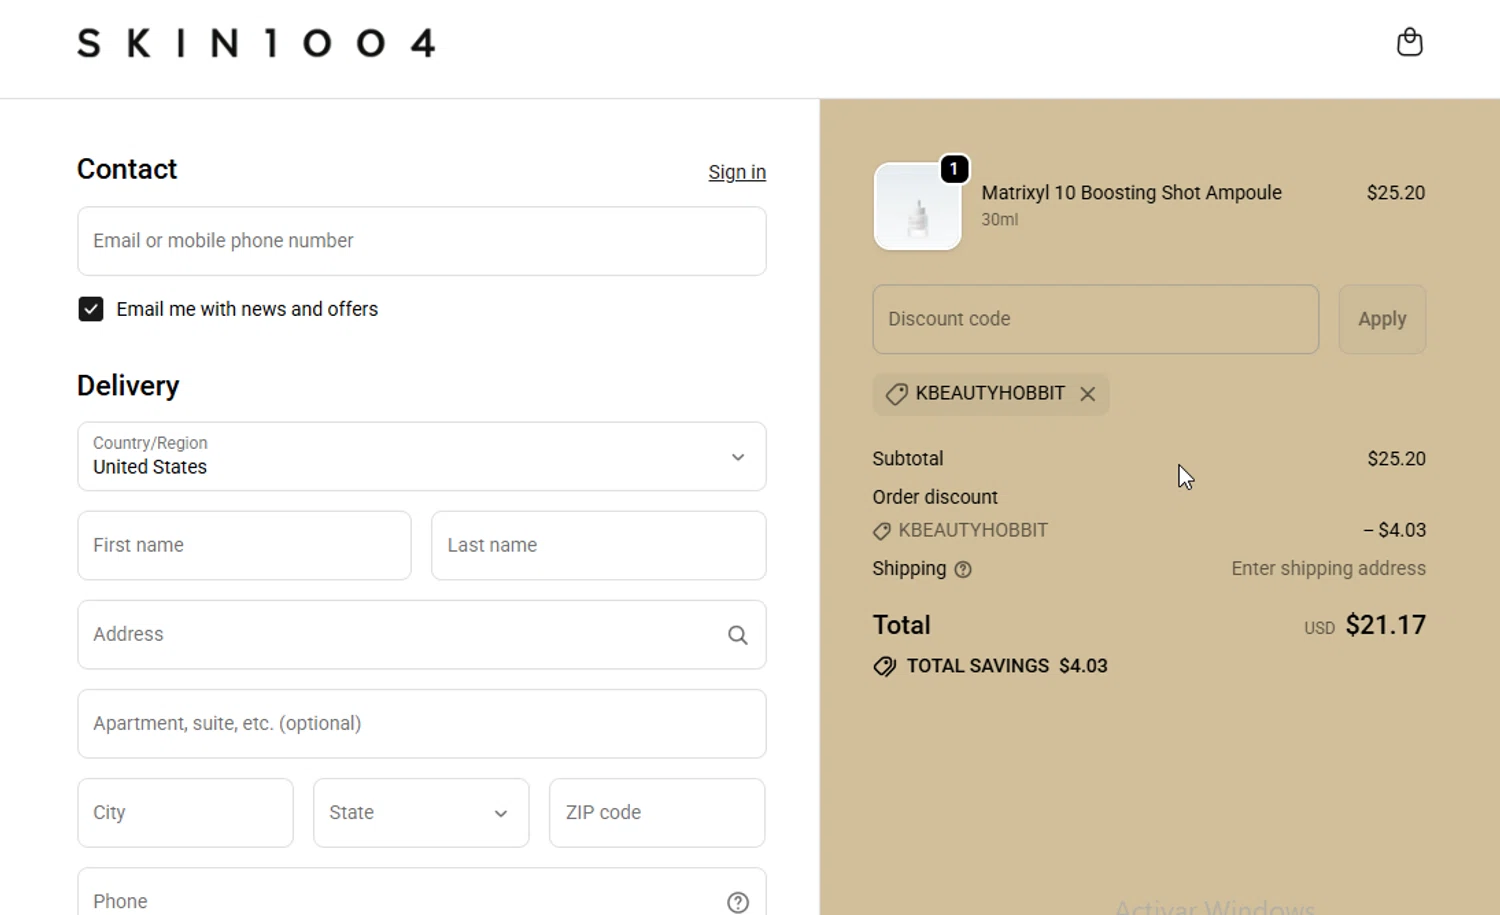Open the shopping bag cart icon
Image resolution: width=1500 pixels, height=915 pixels.
pos(1409,42)
